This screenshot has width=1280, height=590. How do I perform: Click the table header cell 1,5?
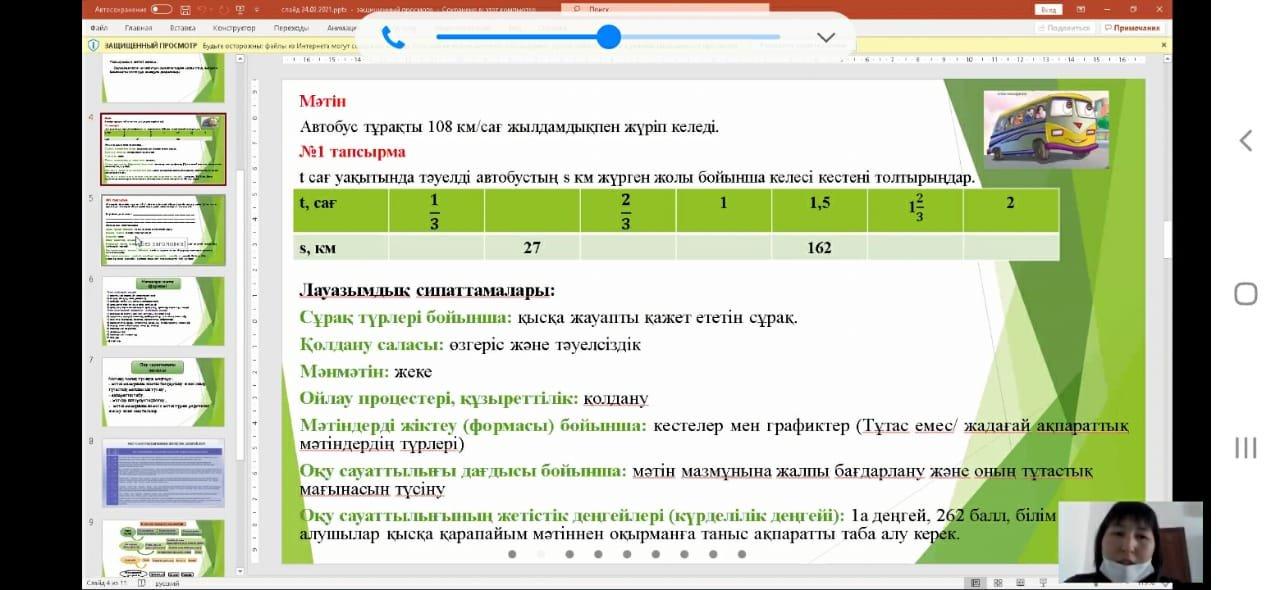tap(819, 211)
